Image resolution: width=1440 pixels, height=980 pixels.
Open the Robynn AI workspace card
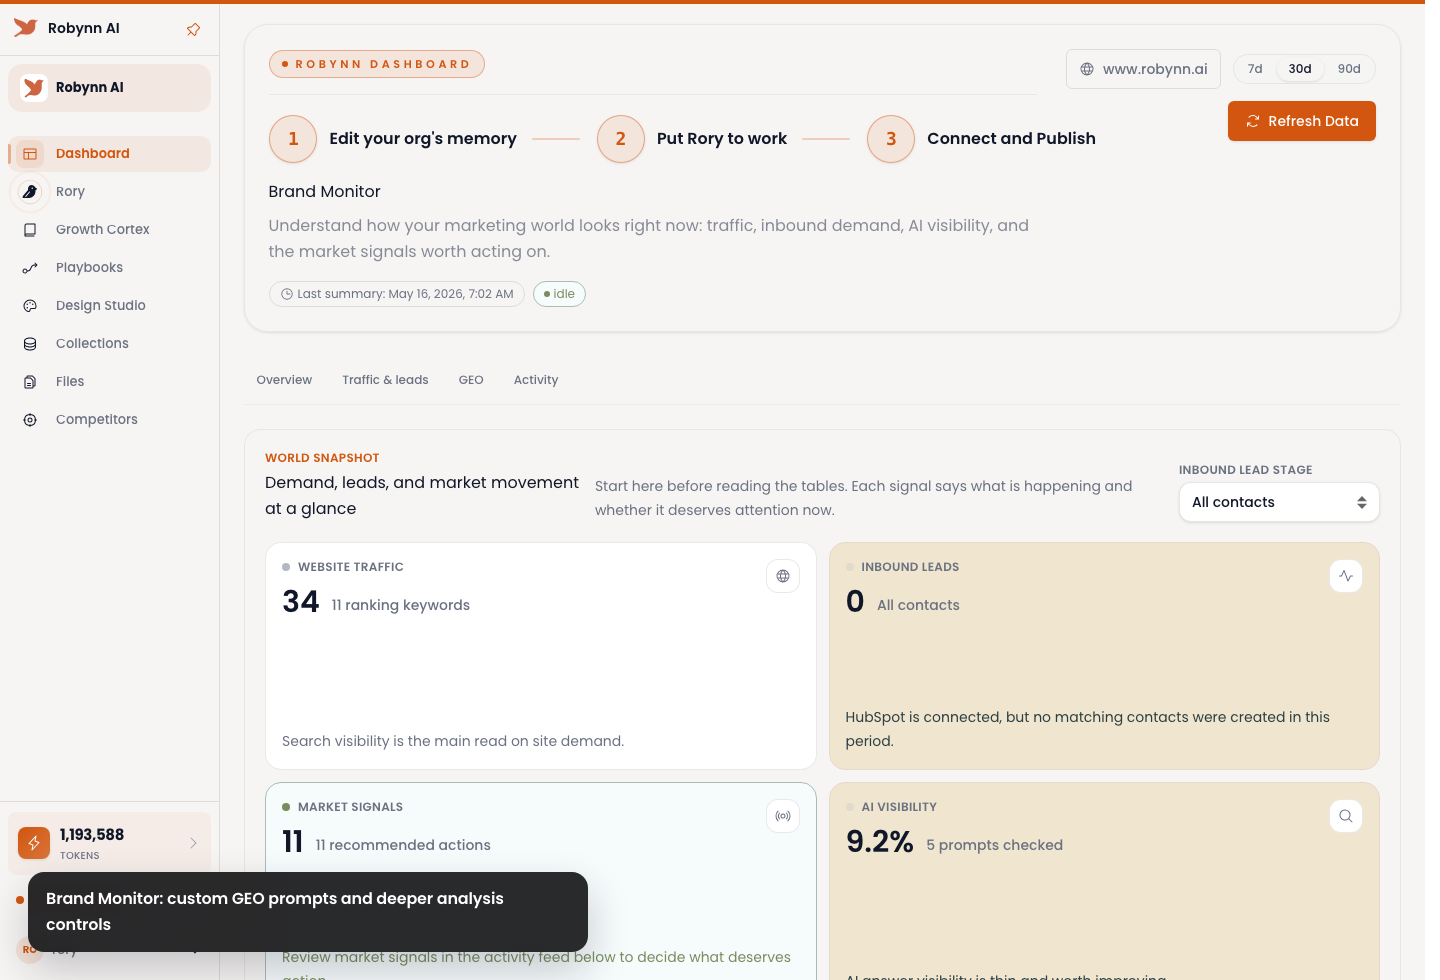110,88
